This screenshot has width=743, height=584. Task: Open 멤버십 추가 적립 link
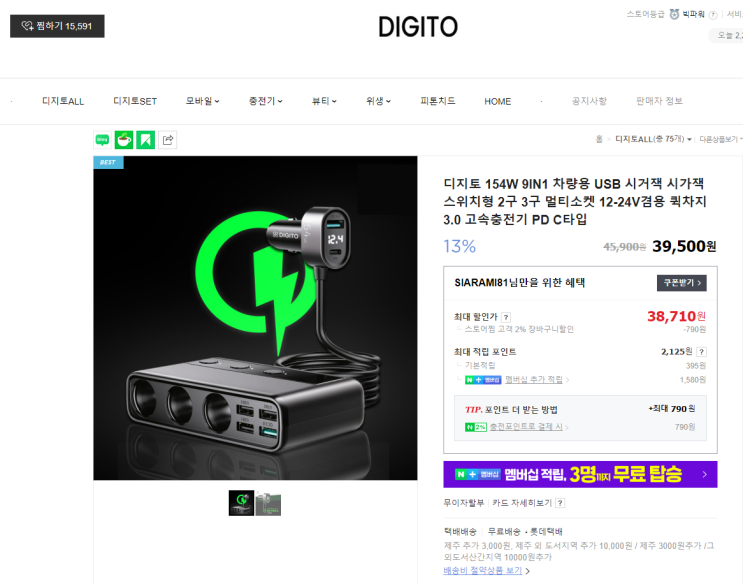[x=534, y=380]
